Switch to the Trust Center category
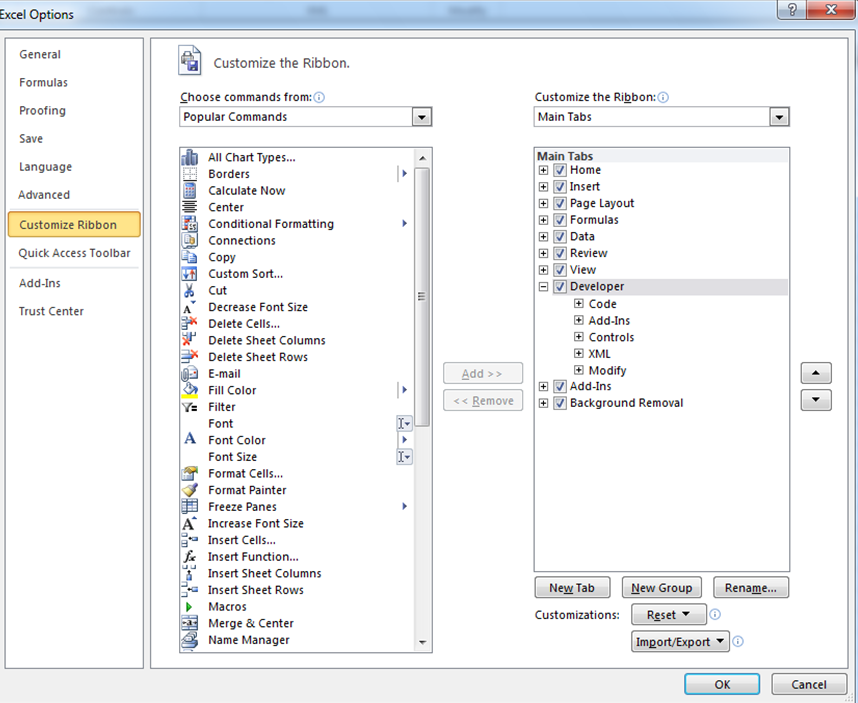 coord(51,311)
